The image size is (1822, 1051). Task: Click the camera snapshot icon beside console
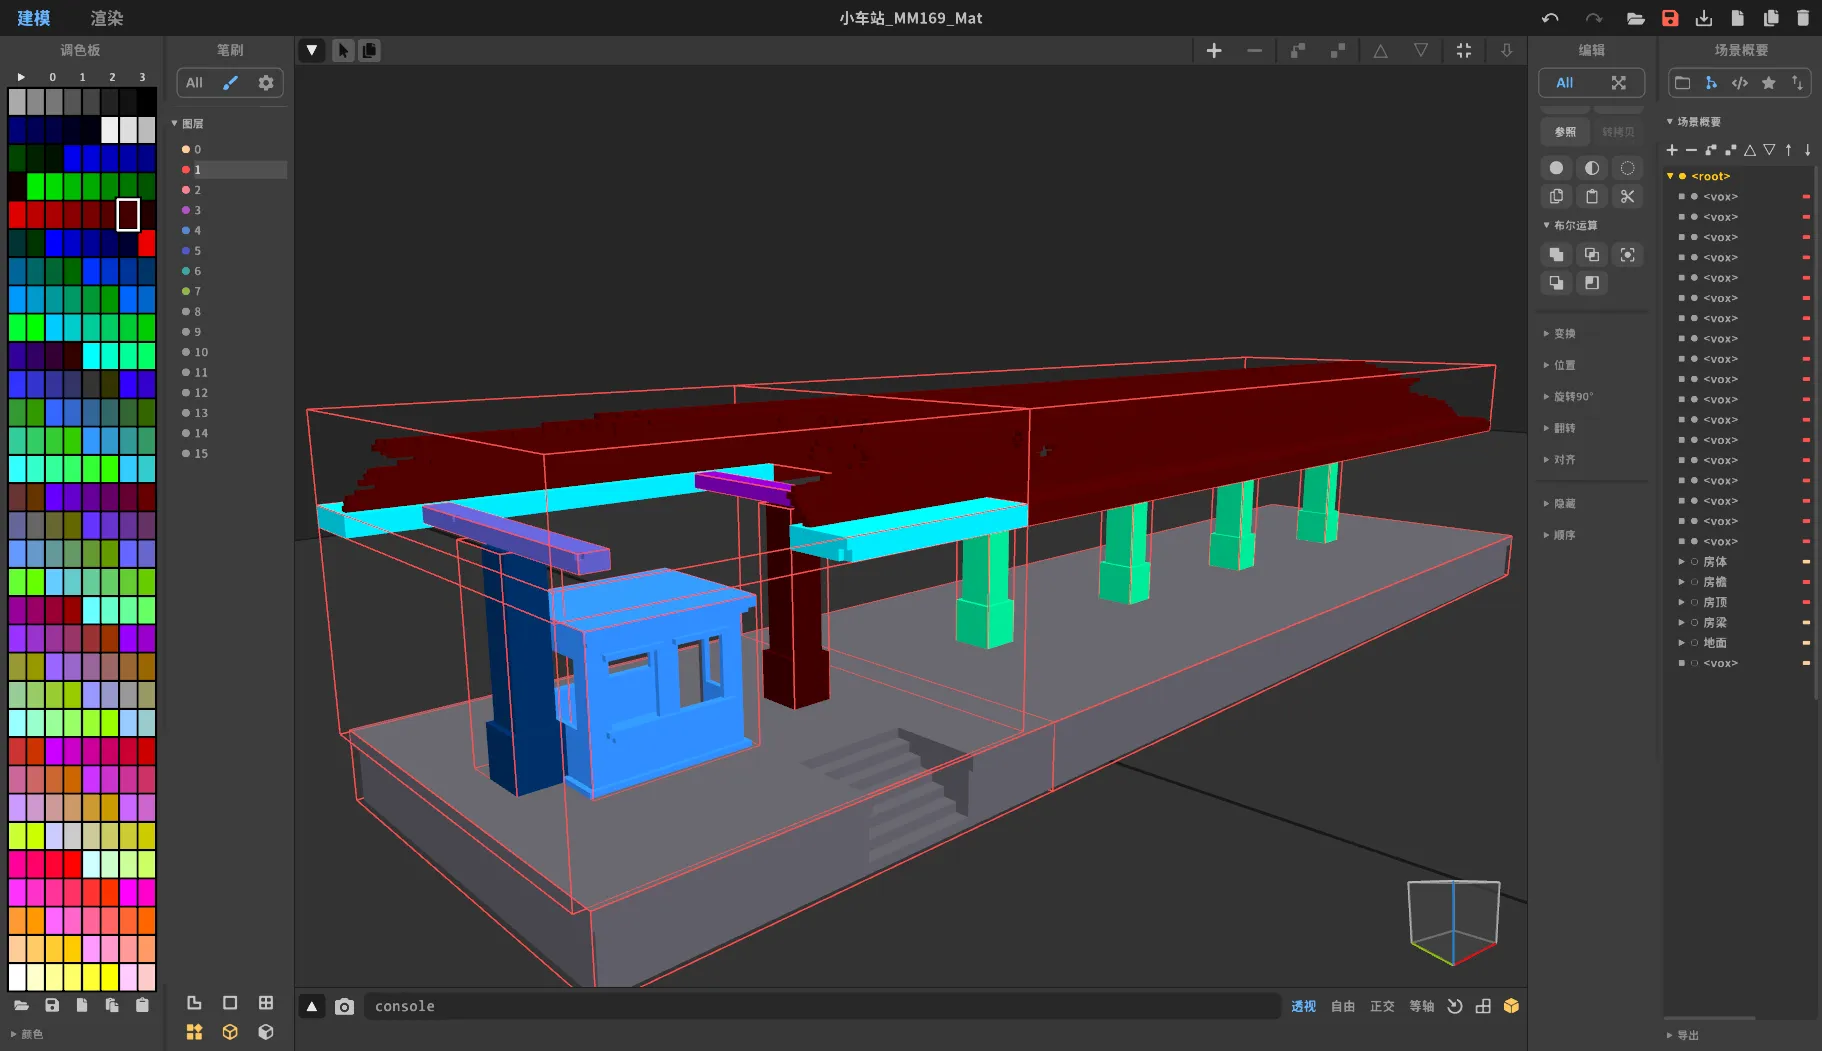click(x=344, y=1006)
